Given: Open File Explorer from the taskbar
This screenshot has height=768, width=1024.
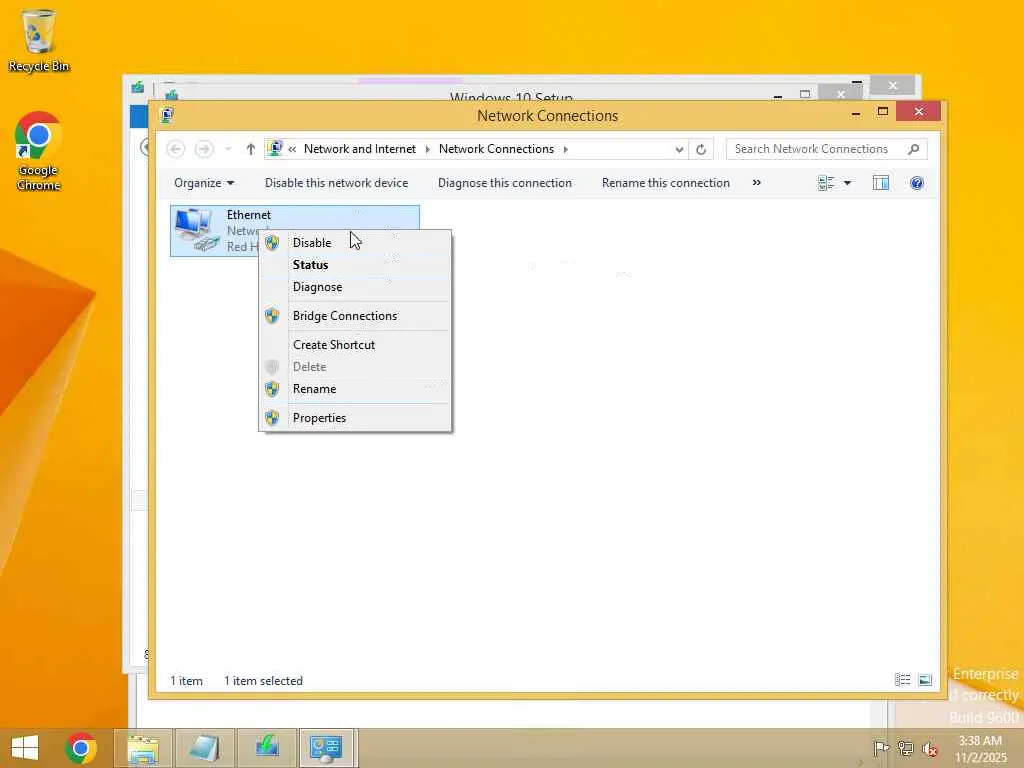Looking at the screenshot, I should (143, 748).
